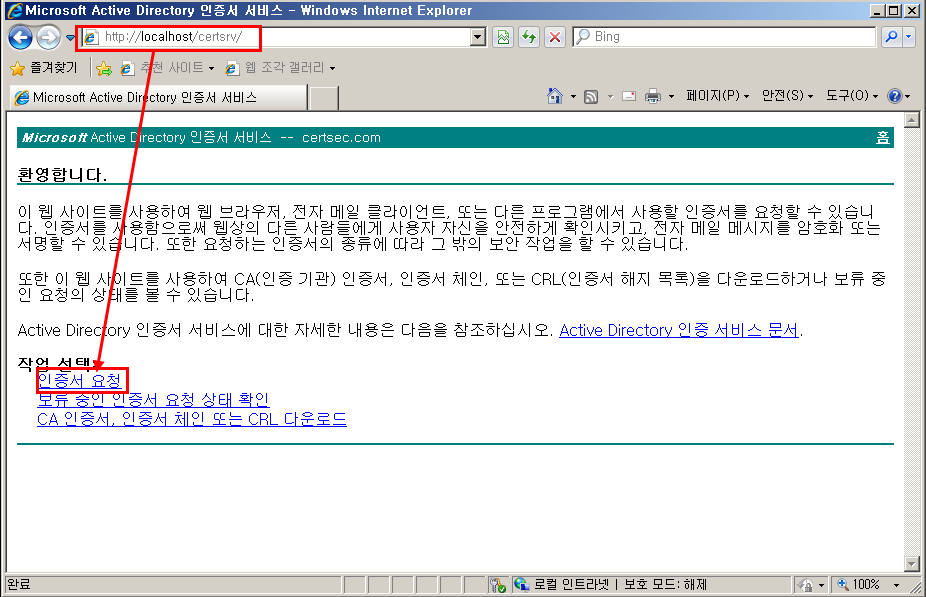Image resolution: width=926 pixels, height=597 pixels.
Task: Refresh the page with green arrows icon
Action: 529,37
